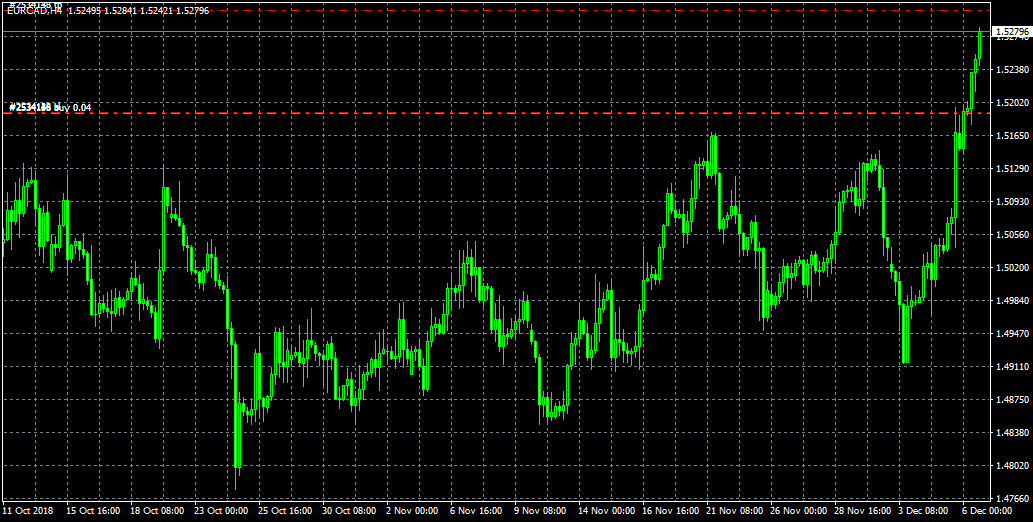Viewport: 1033px width, 522px height.
Task: Click the 11 Oct 2018 date label
Action: pyautogui.click(x=29, y=510)
